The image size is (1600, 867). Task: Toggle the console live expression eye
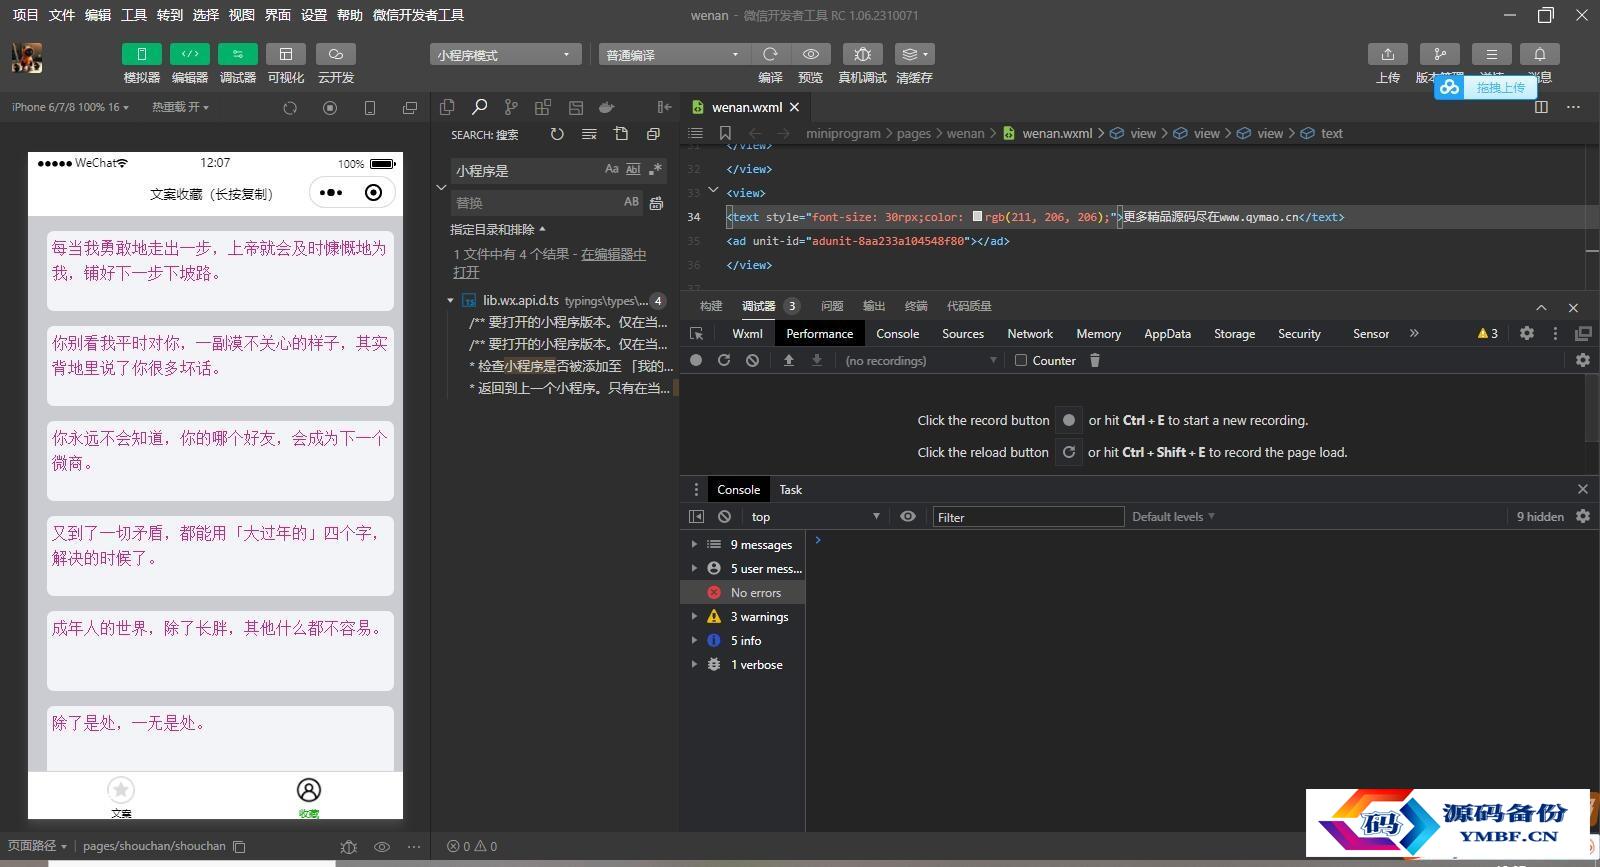tap(908, 517)
